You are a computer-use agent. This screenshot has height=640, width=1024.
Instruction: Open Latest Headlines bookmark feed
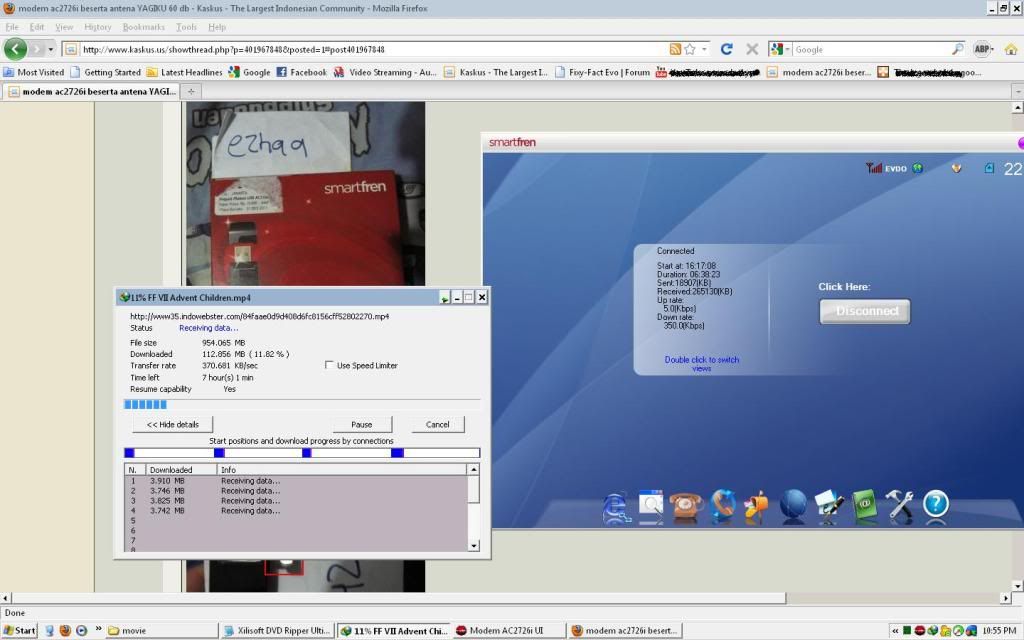(x=184, y=72)
